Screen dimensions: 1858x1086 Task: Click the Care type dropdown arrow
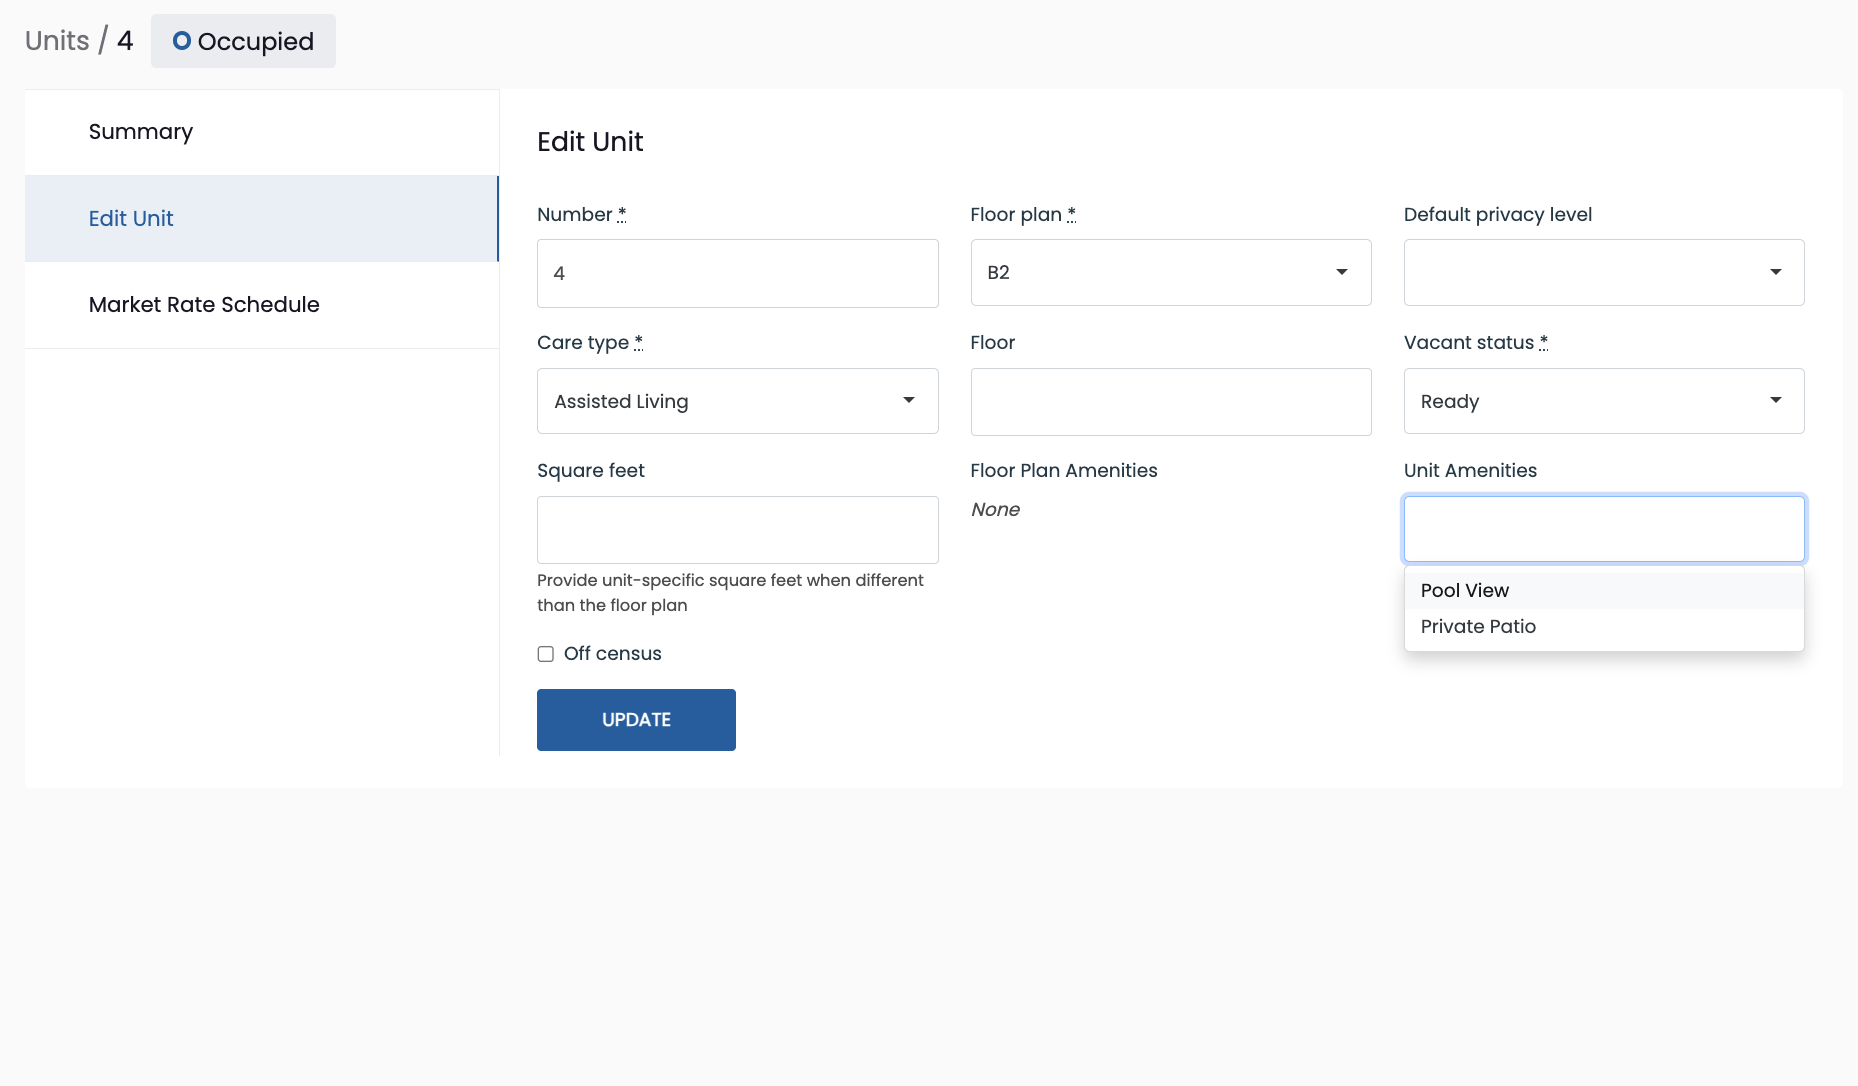(x=909, y=400)
